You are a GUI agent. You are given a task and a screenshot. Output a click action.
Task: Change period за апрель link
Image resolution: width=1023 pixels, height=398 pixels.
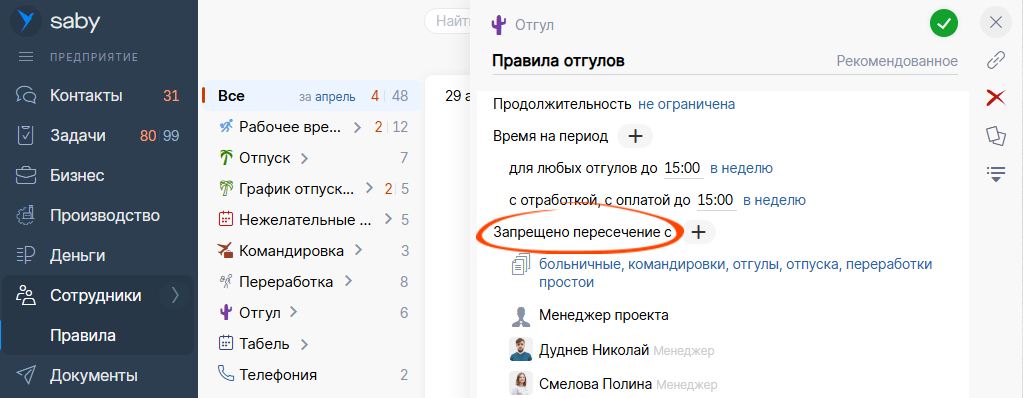click(328, 97)
